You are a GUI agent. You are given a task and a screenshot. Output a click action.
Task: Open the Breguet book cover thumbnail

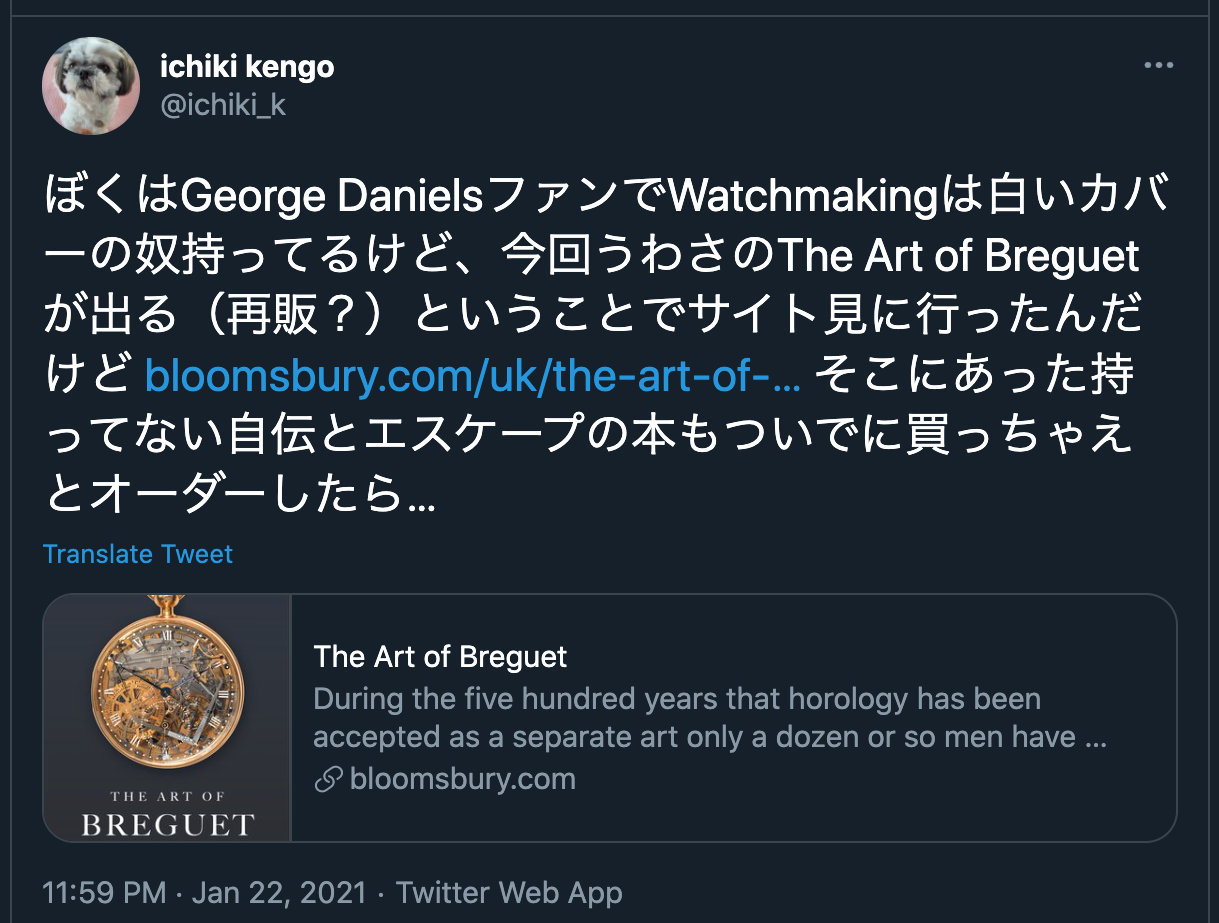coord(167,717)
